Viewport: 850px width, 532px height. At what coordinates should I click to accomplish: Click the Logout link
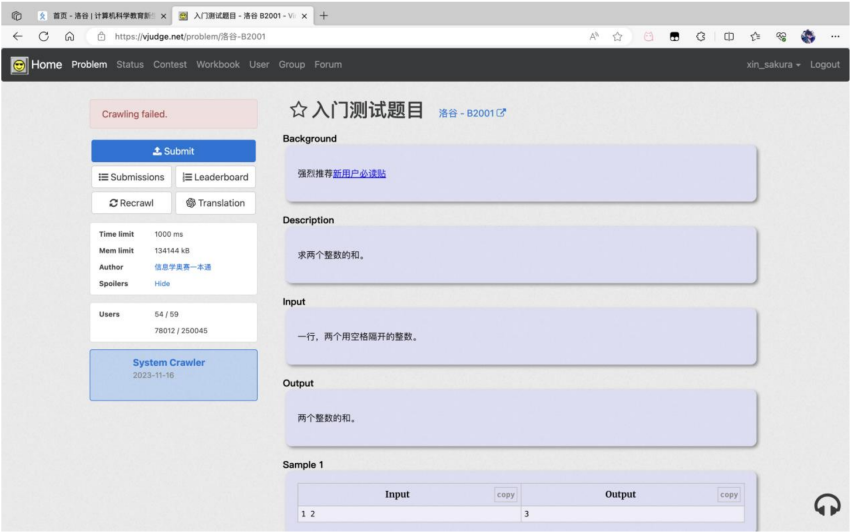tap(825, 65)
